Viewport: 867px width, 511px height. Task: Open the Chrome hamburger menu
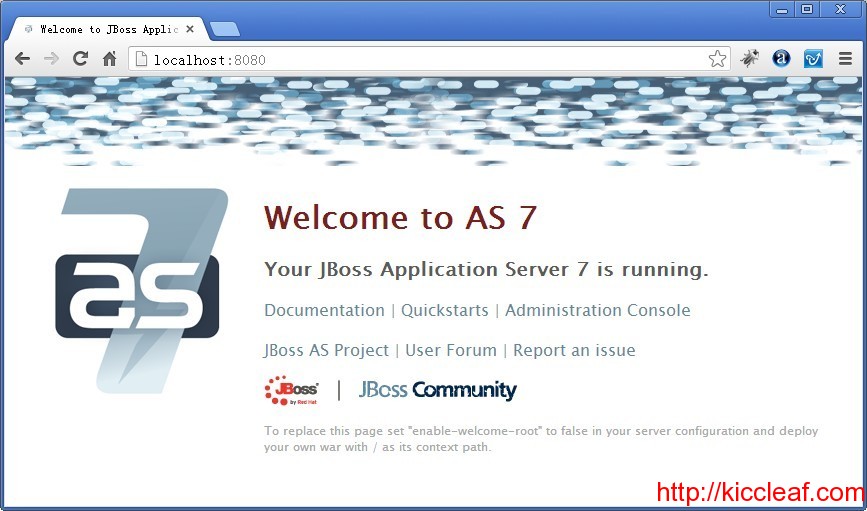point(845,59)
